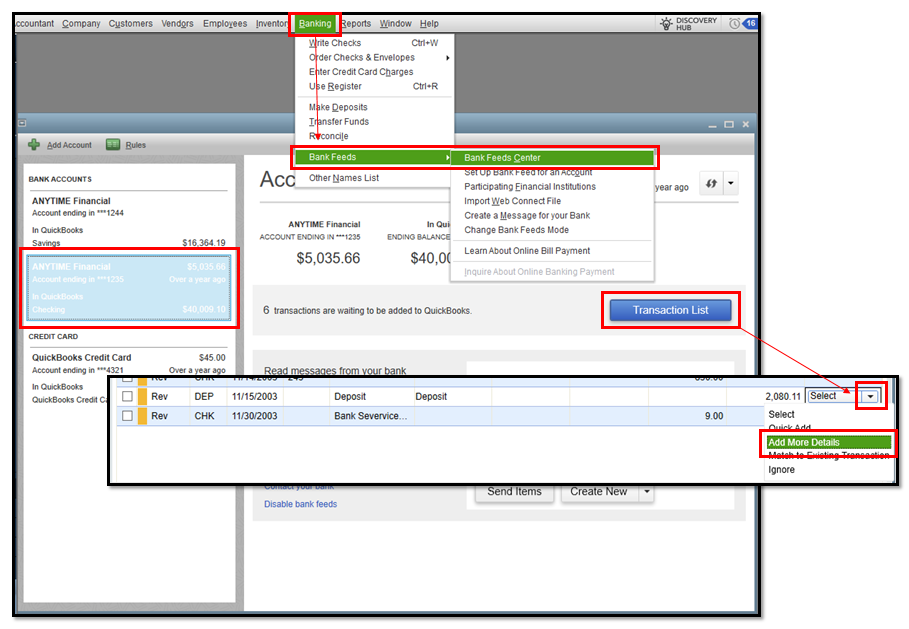Click the Transaction List button
This screenshot has height=629, width=909.
[670, 310]
